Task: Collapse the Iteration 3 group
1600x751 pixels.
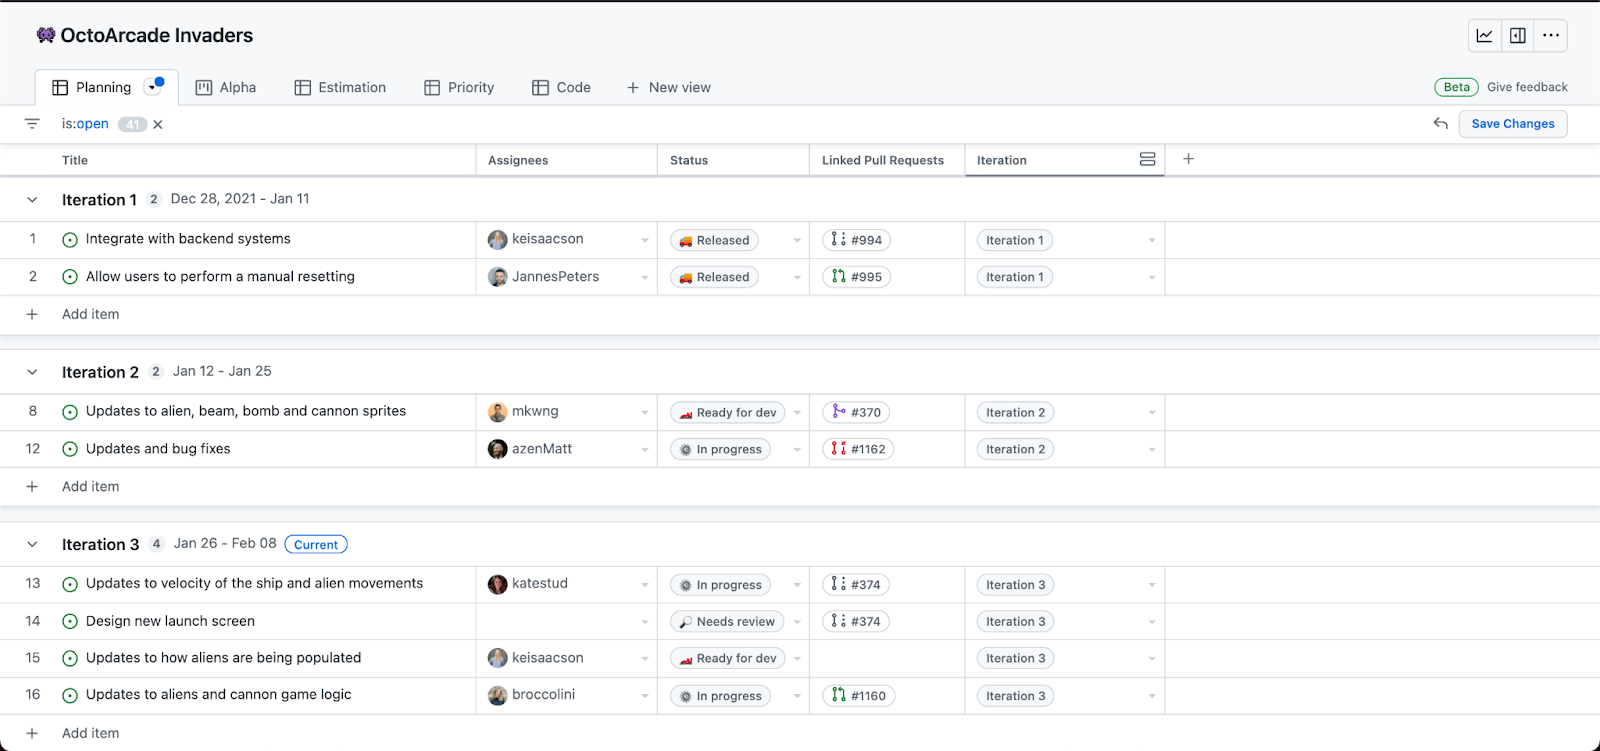Action: (x=32, y=545)
